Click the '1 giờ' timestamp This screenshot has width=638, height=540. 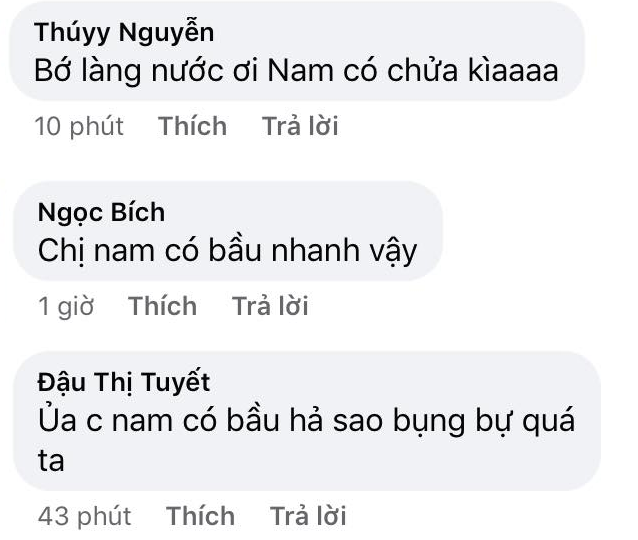point(65,306)
